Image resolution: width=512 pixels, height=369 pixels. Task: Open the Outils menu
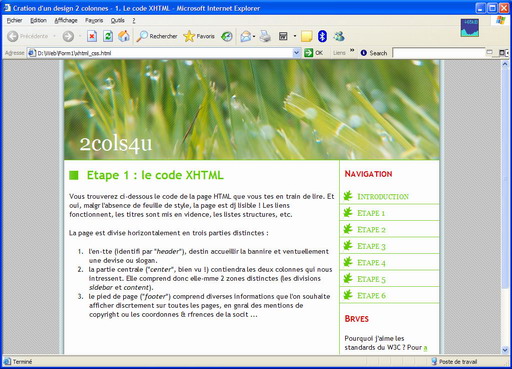(118, 20)
